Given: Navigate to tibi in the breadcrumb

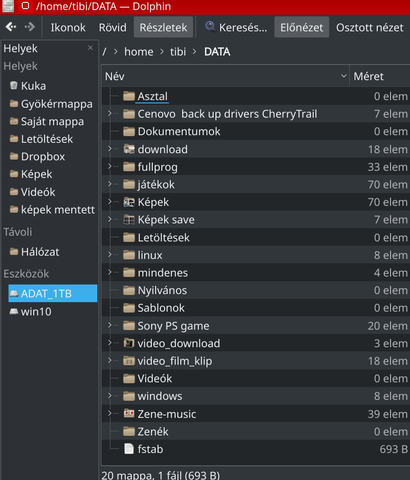Looking at the screenshot, I should tap(178, 52).
